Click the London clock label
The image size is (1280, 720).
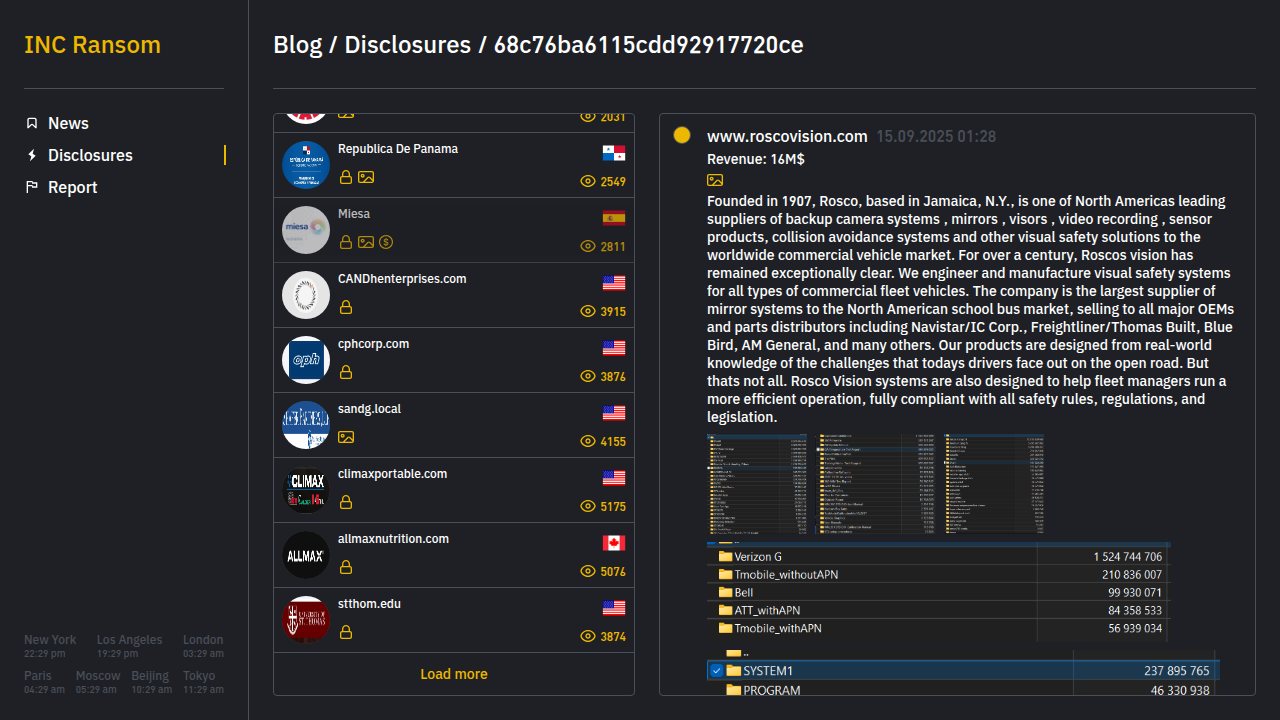click(x=203, y=640)
